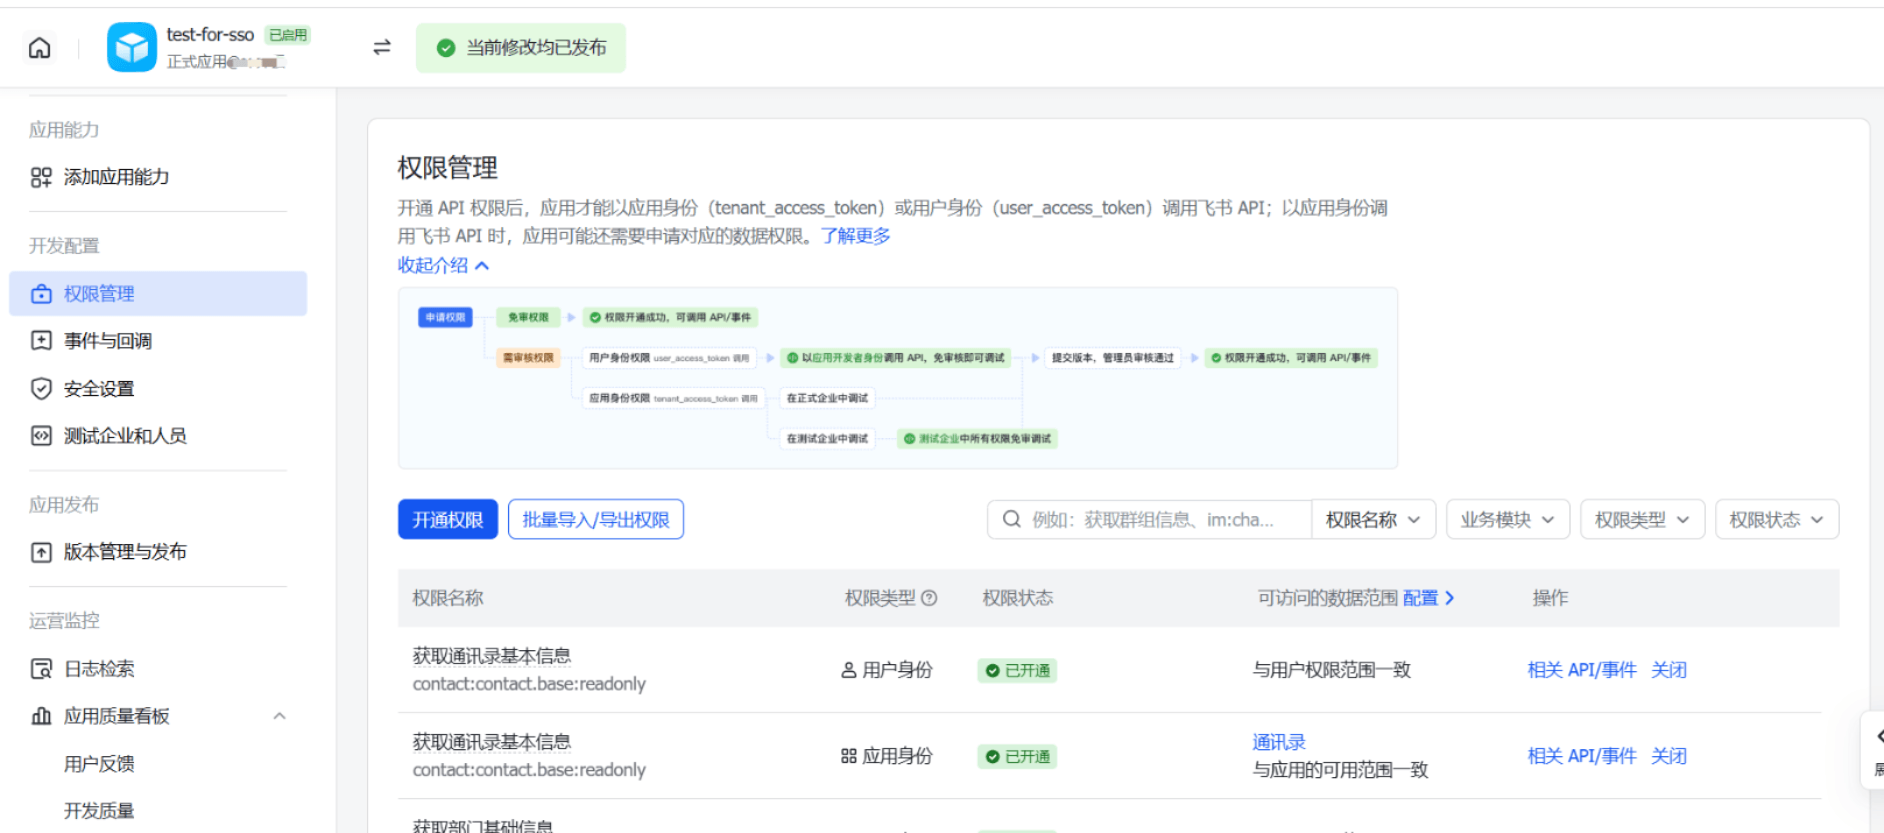This screenshot has width=1884, height=833.
Task: Click the 了解更多 link
Action: point(855,236)
